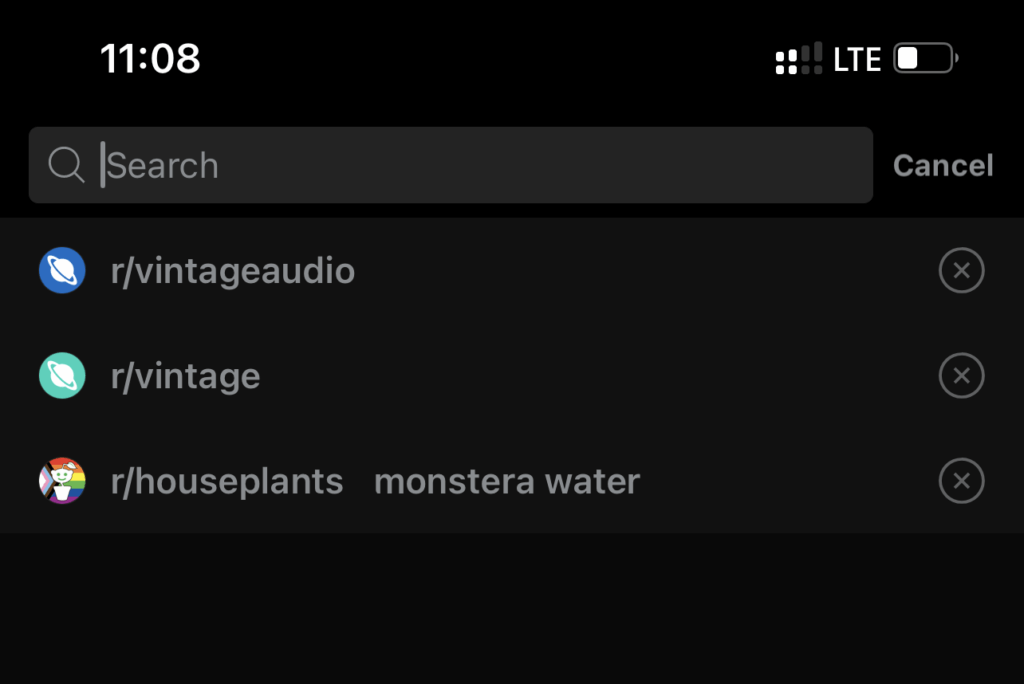Remove the monstera water search entry

pos(961,481)
